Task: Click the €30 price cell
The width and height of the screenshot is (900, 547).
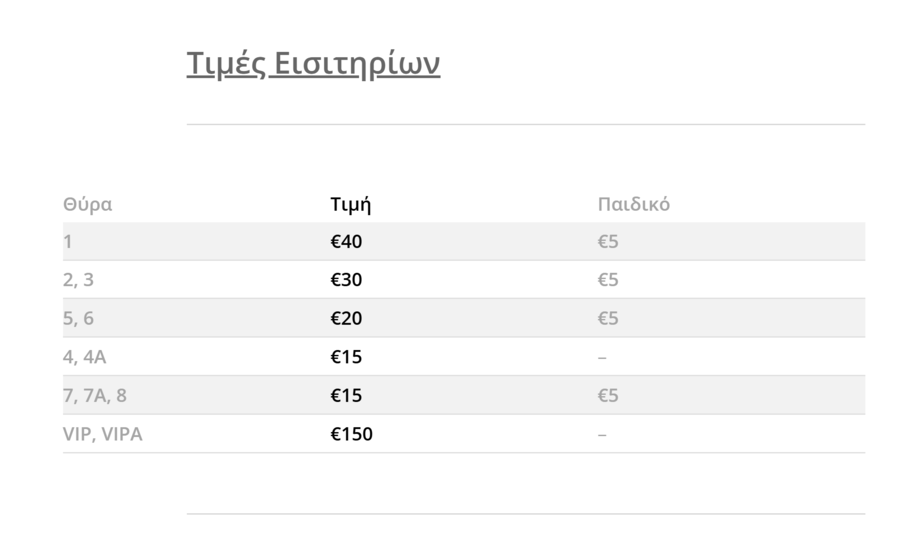Action: (x=346, y=280)
